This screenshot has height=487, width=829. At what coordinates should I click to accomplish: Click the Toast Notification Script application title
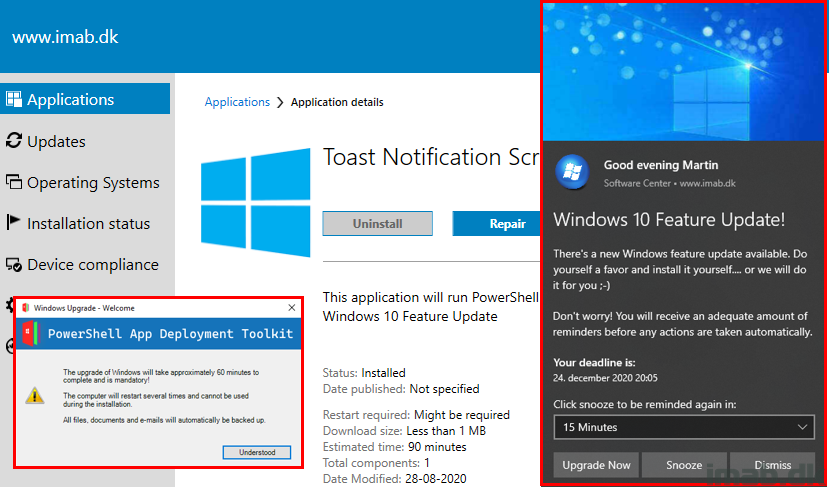point(431,157)
